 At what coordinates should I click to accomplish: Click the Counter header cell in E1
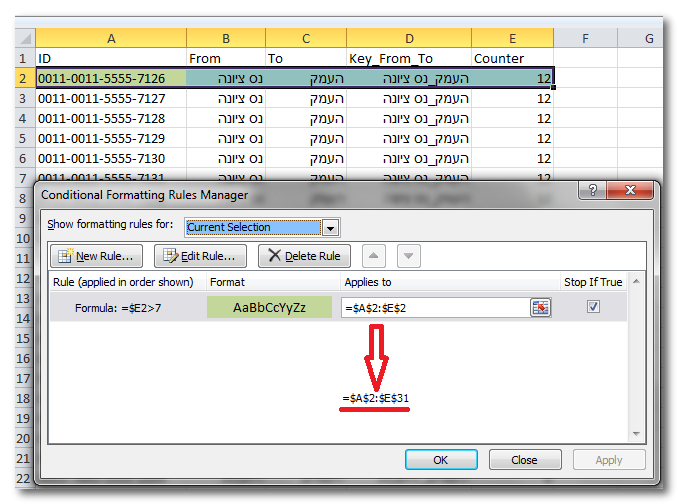(512, 58)
